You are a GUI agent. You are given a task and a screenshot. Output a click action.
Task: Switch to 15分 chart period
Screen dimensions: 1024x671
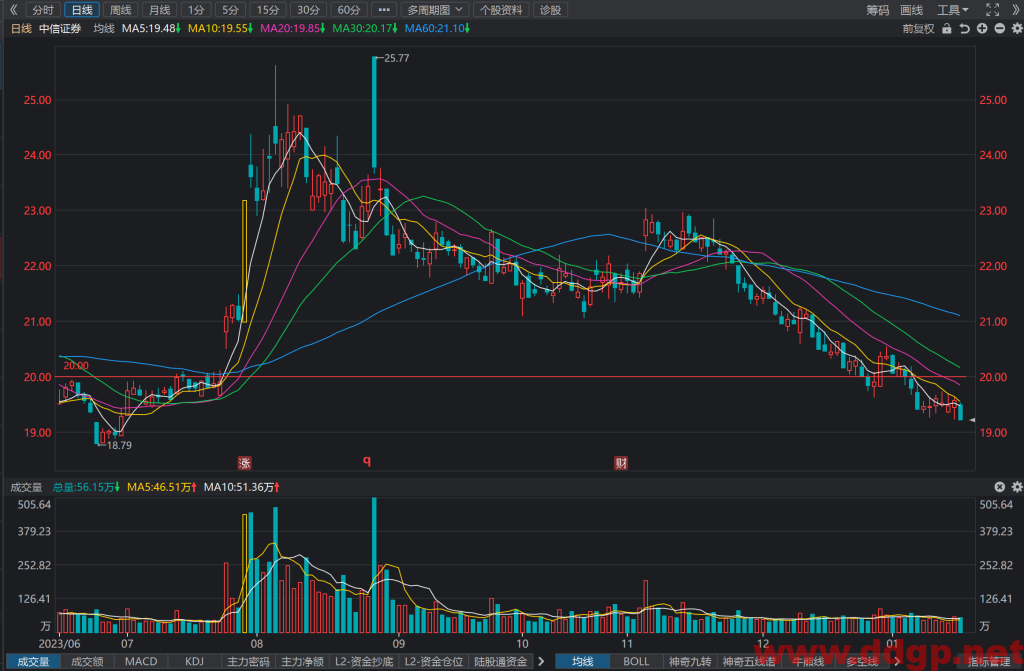tap(268, 10)
